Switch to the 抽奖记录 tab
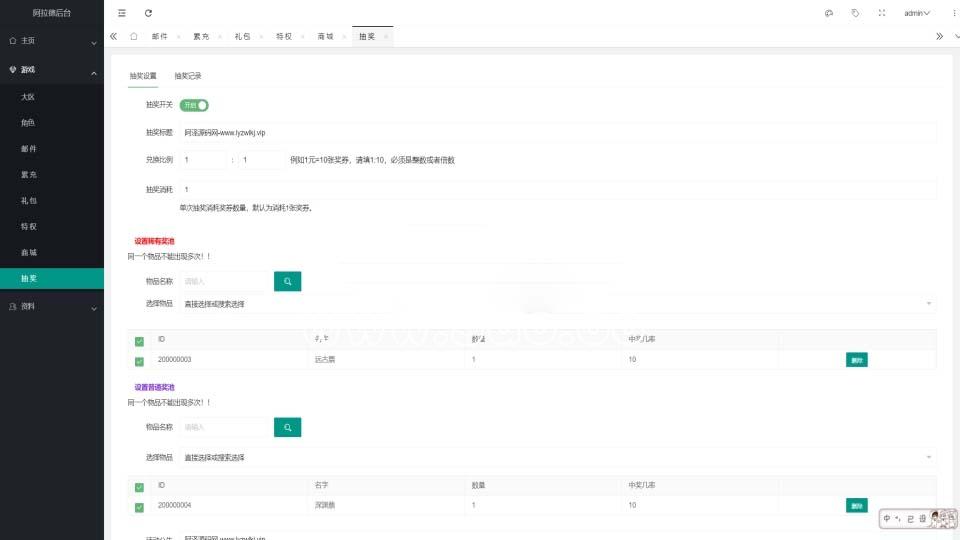 click(x=188, y=76)
